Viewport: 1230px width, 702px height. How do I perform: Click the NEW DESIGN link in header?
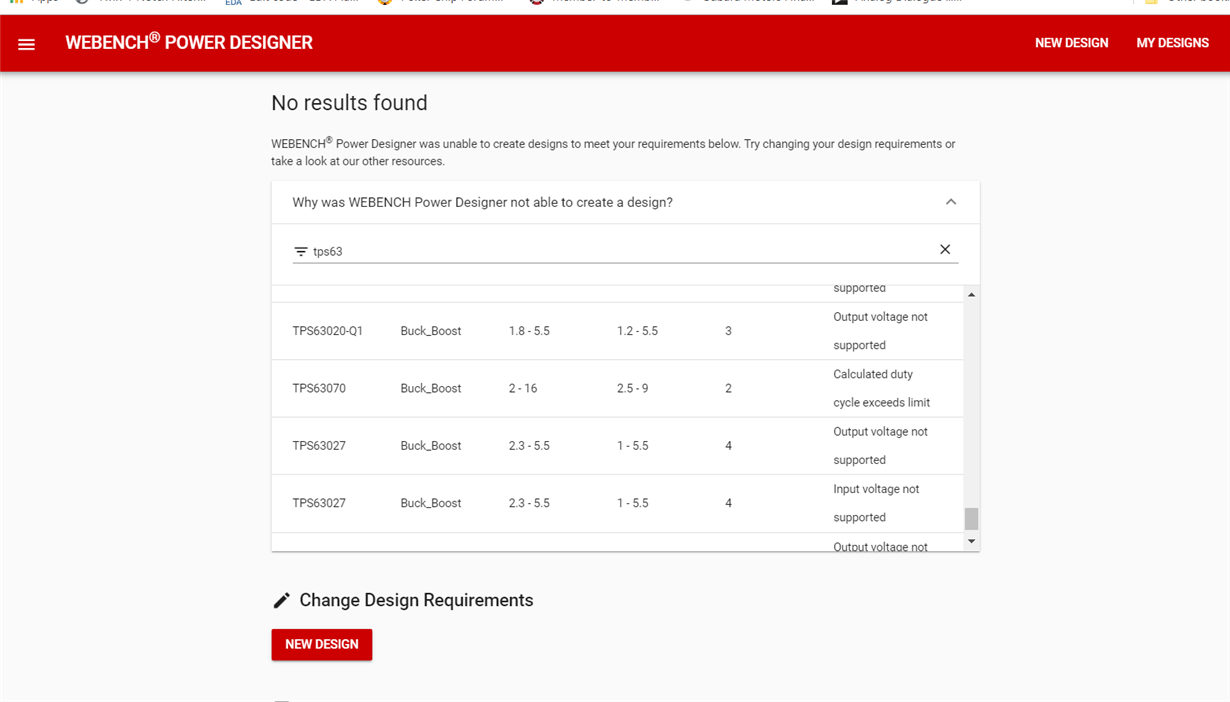pyautogui.click(x=1072, y=43)
